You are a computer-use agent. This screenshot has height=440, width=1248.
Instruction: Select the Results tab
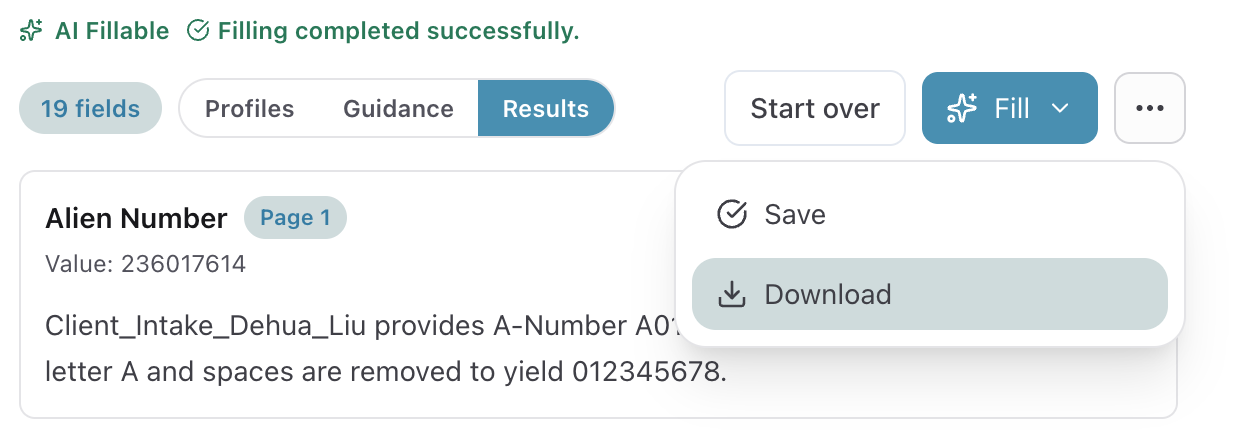tap(545, 108)
